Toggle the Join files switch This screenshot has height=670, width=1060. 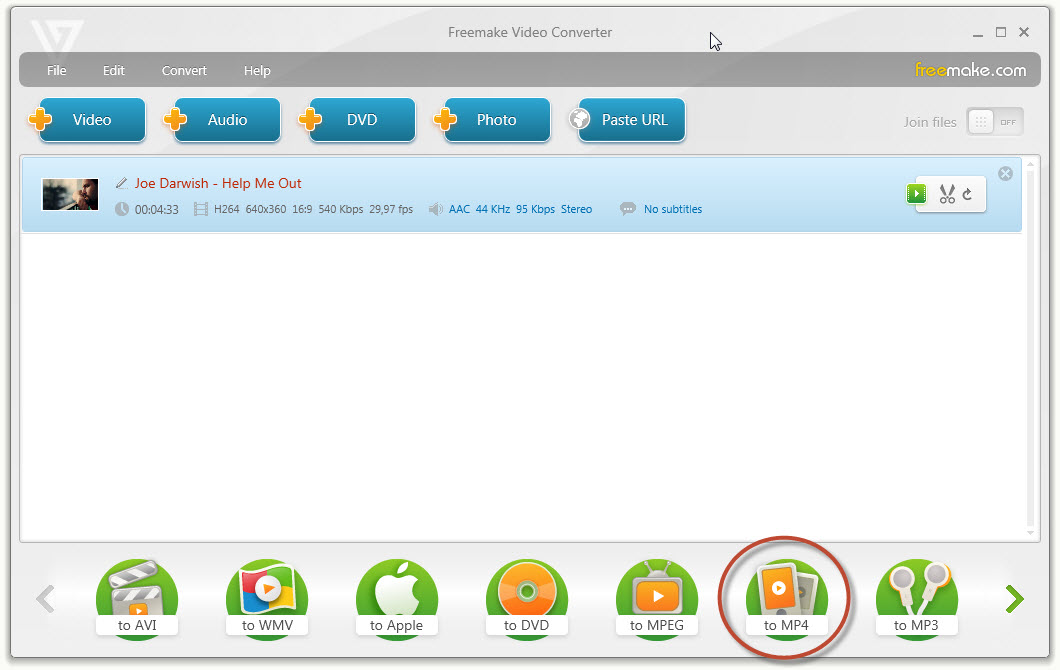click(995, 122)
